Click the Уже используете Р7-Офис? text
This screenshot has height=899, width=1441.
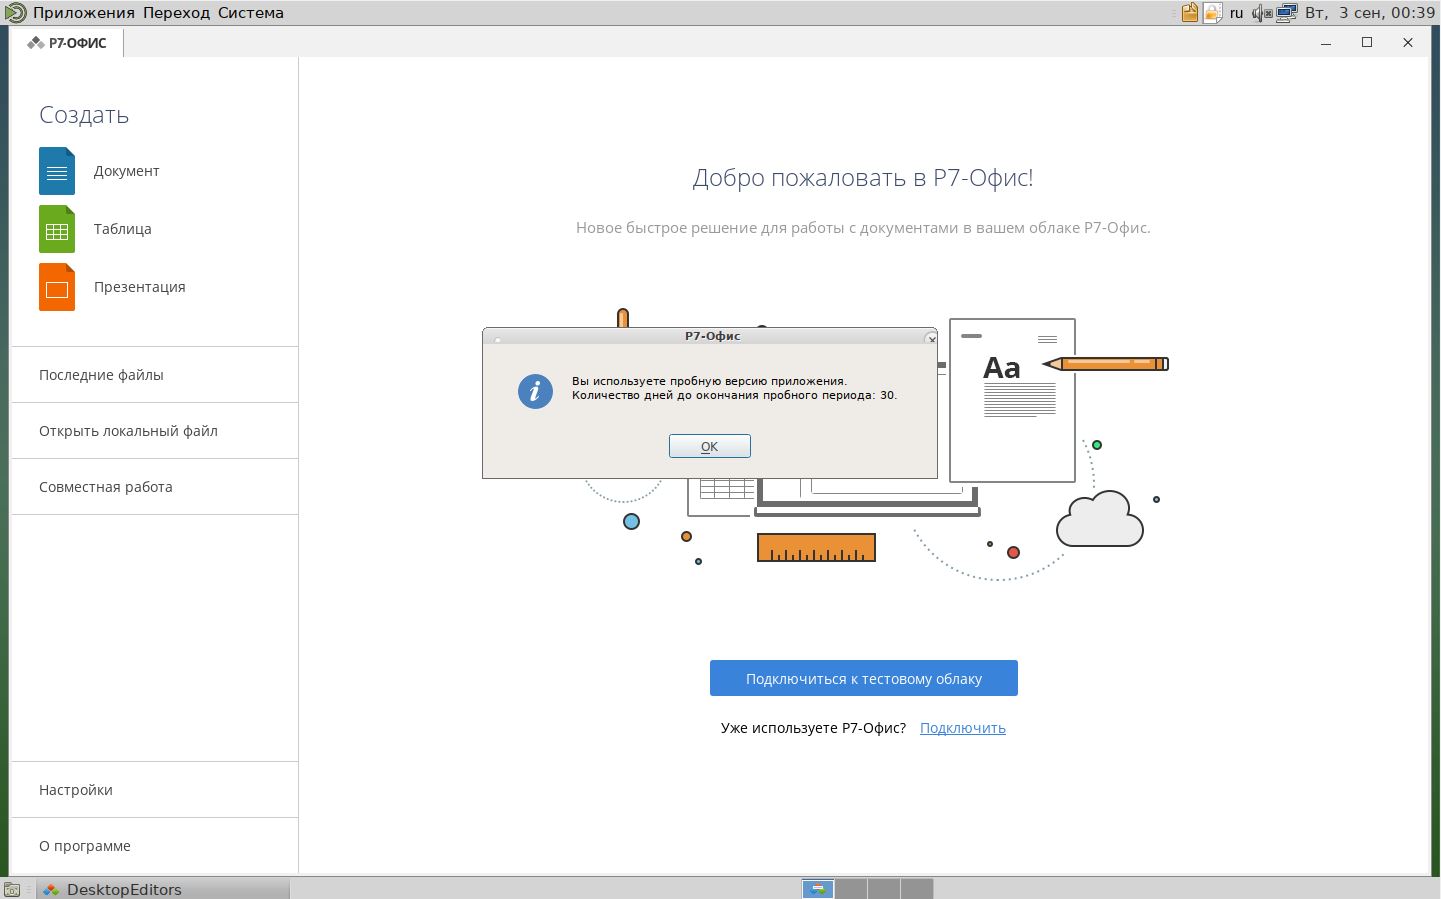(x=813, y=728)
